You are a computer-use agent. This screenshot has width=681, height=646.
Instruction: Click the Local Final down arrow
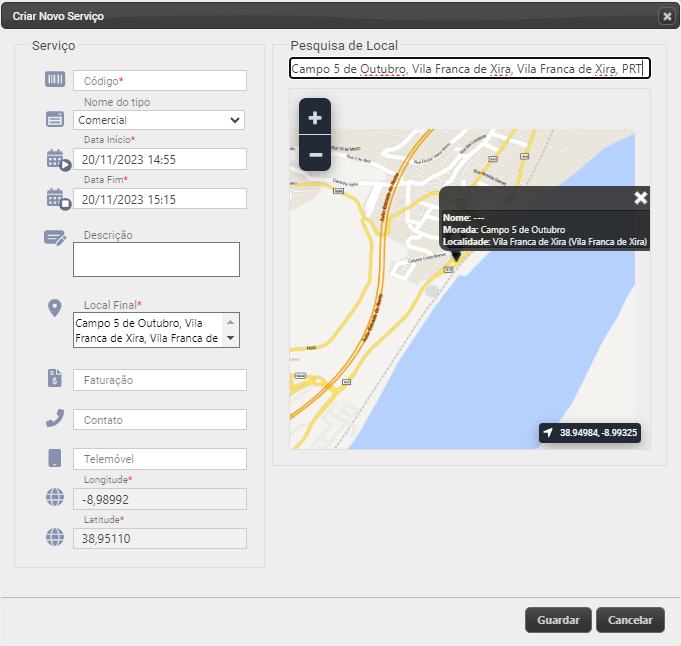(x=231, y=338)
